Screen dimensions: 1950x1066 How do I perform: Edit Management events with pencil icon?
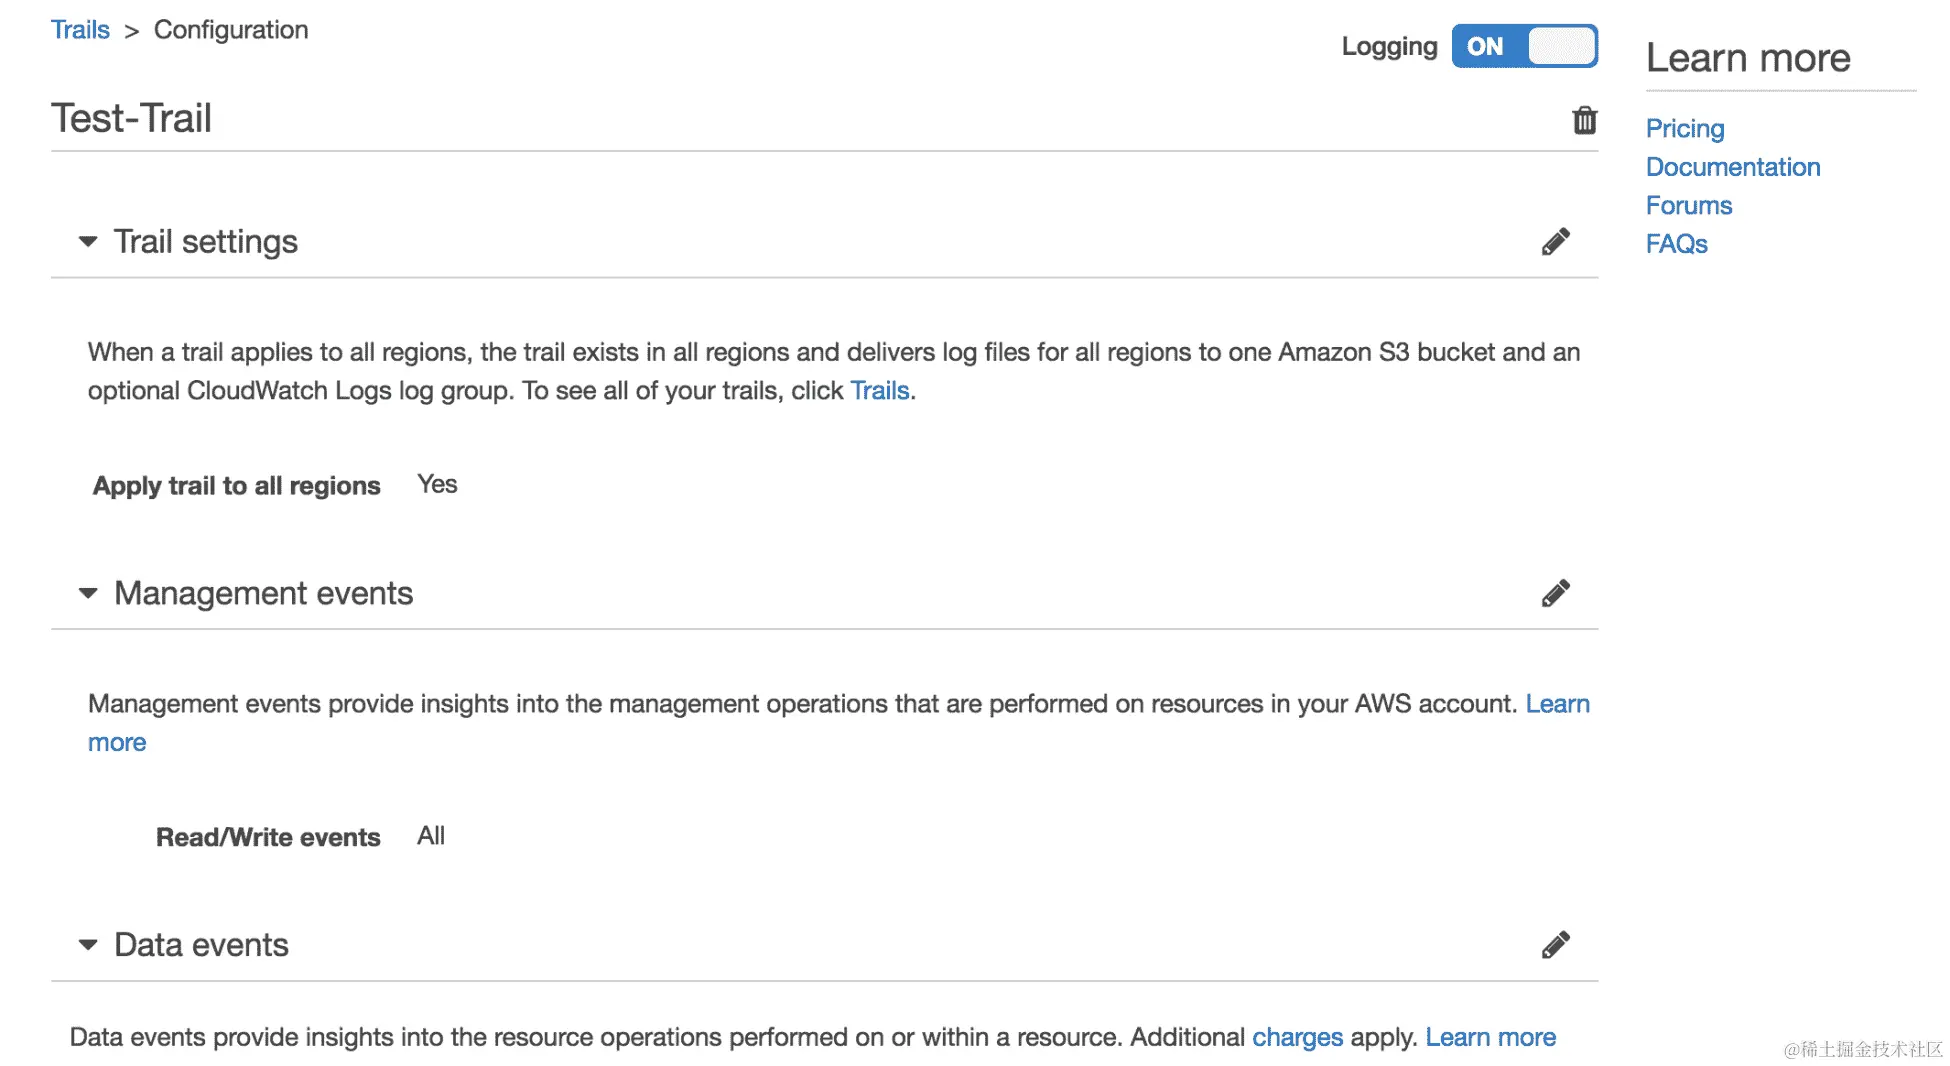(x=1555, y=594)
